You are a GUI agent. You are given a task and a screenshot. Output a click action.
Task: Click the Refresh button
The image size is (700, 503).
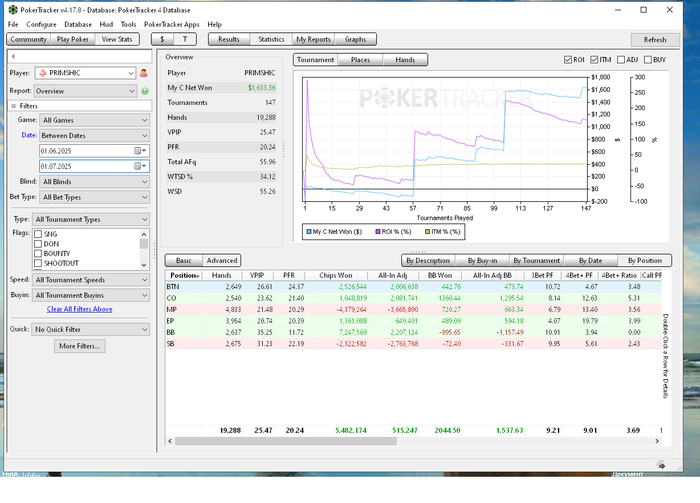point(655,40)
